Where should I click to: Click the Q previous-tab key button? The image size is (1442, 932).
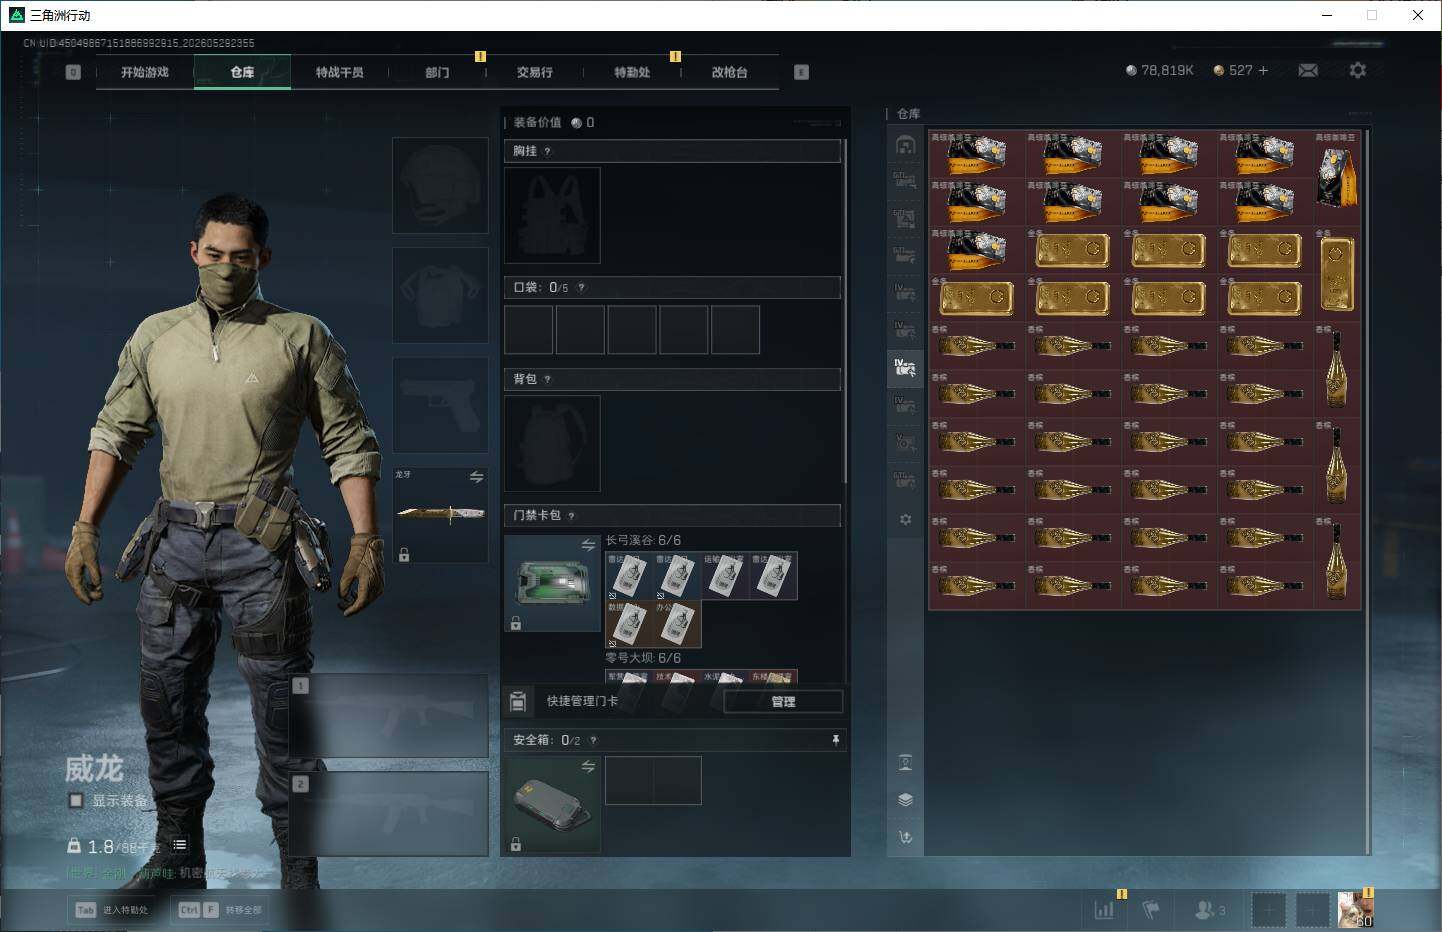tap(73, 72)
